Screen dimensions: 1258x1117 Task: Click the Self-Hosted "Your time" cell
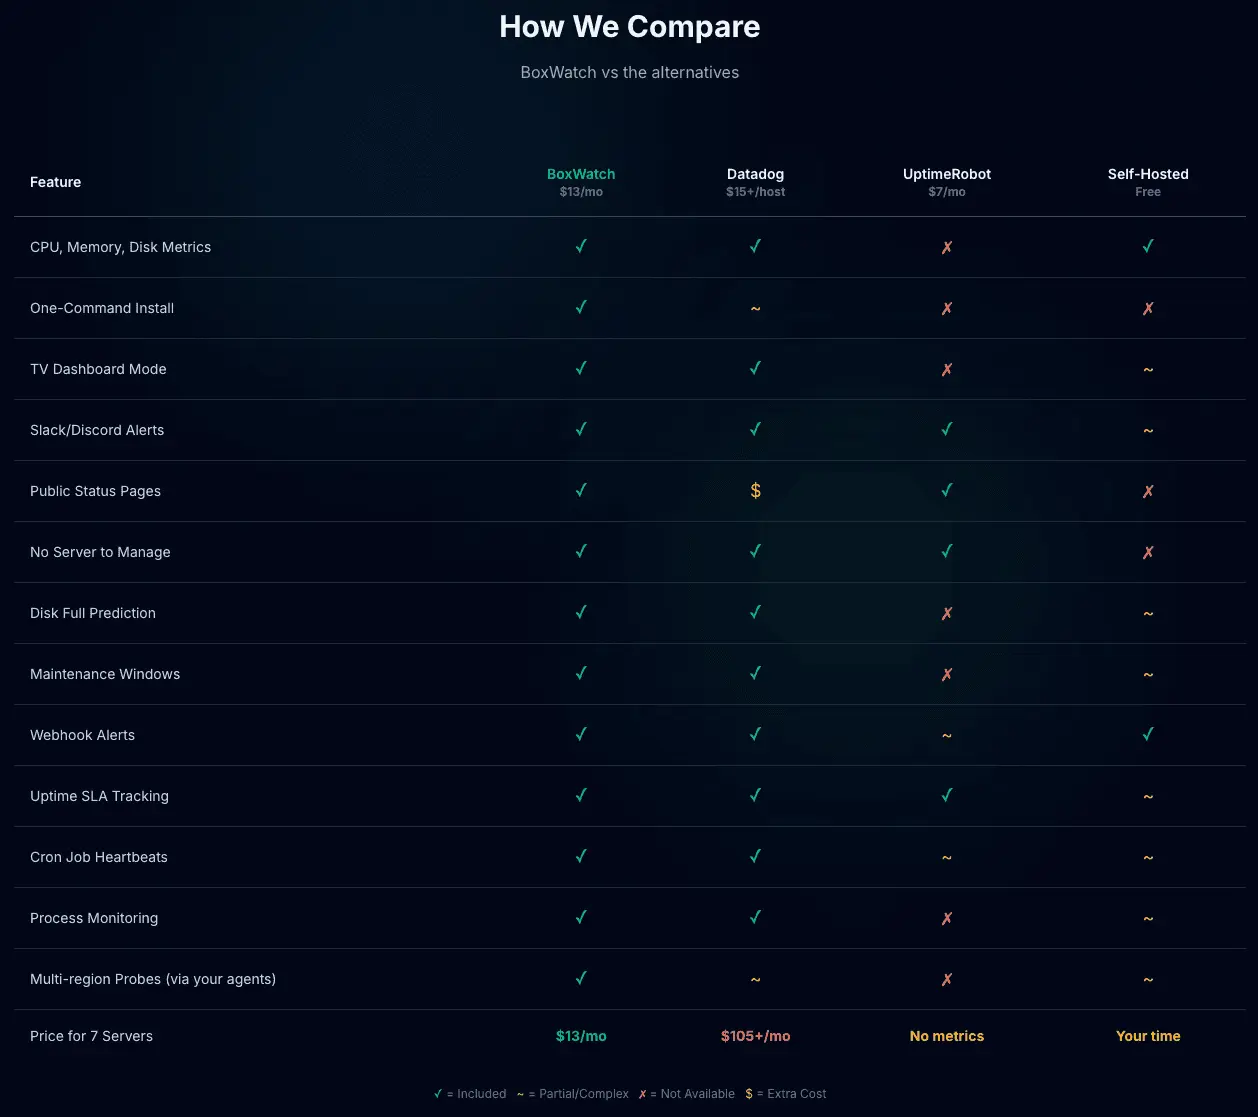point(1148,1036)
